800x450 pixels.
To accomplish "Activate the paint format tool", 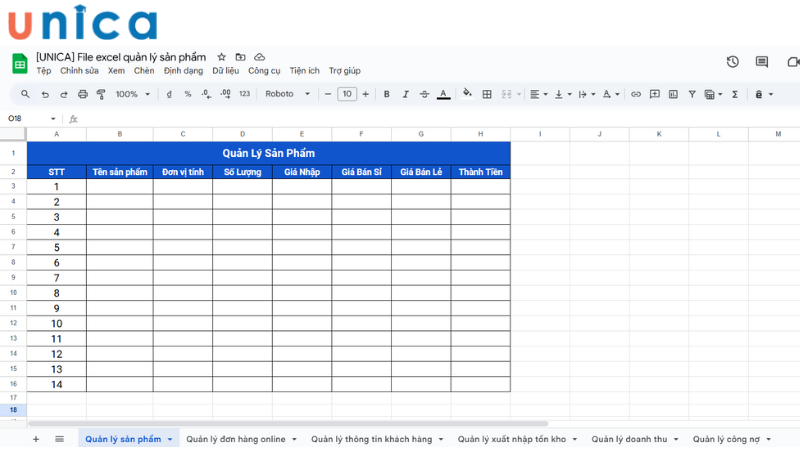I will pyautogui.click(x=101, y=94).
